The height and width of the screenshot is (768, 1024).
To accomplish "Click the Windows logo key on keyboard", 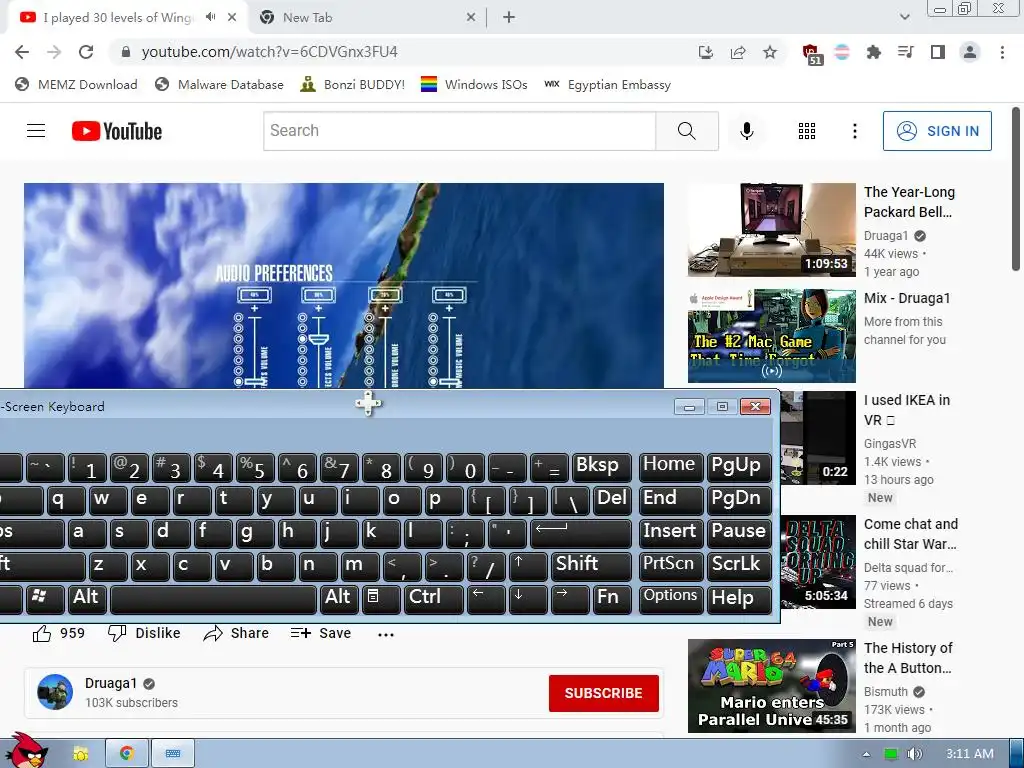I will [x=45, y=599].
